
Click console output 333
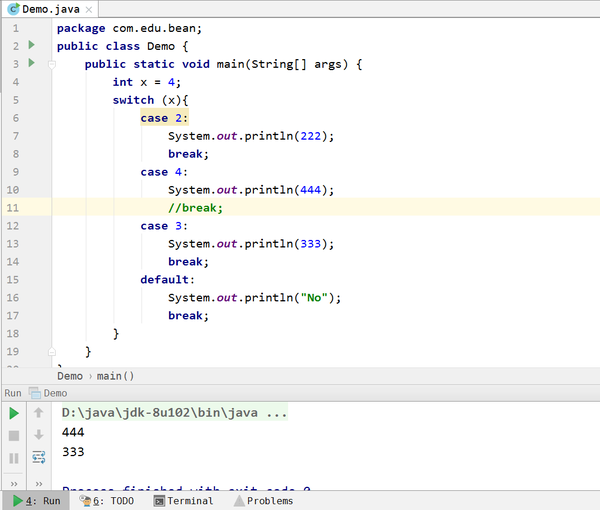point(73,452)
